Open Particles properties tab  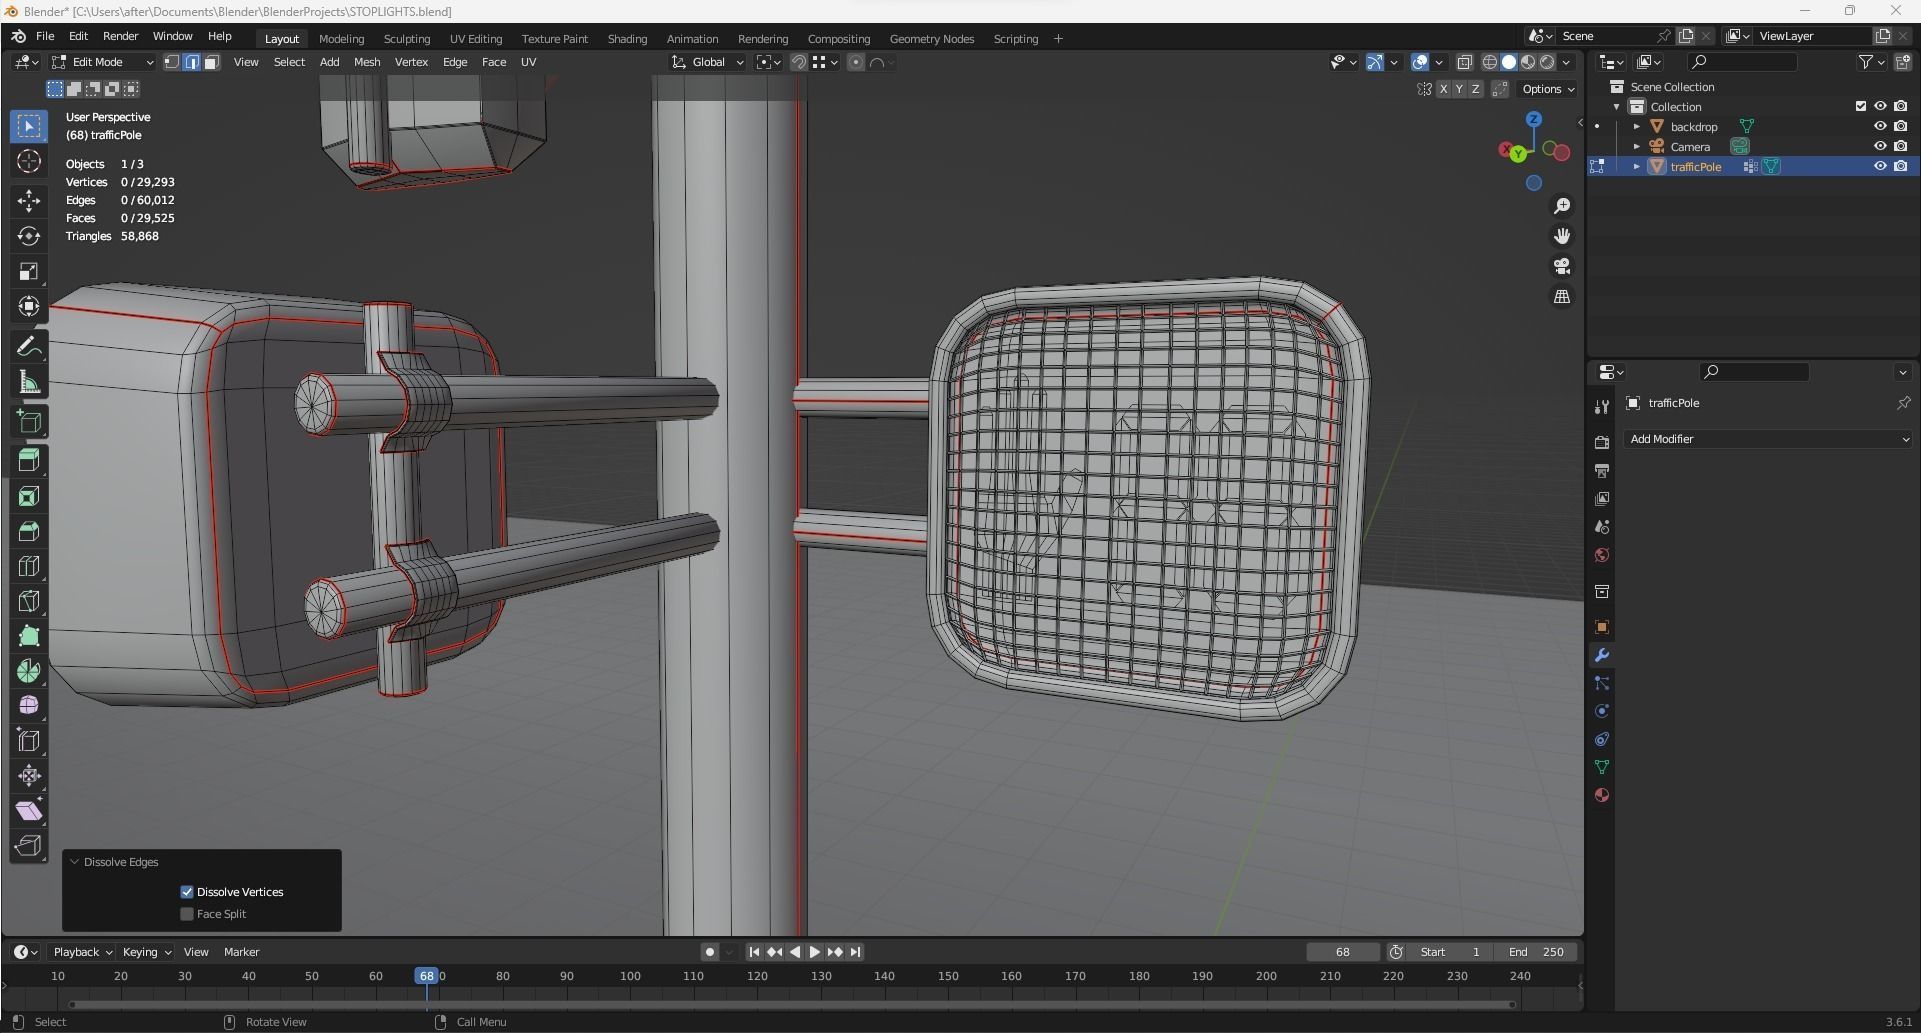(x=1601, y=683)
